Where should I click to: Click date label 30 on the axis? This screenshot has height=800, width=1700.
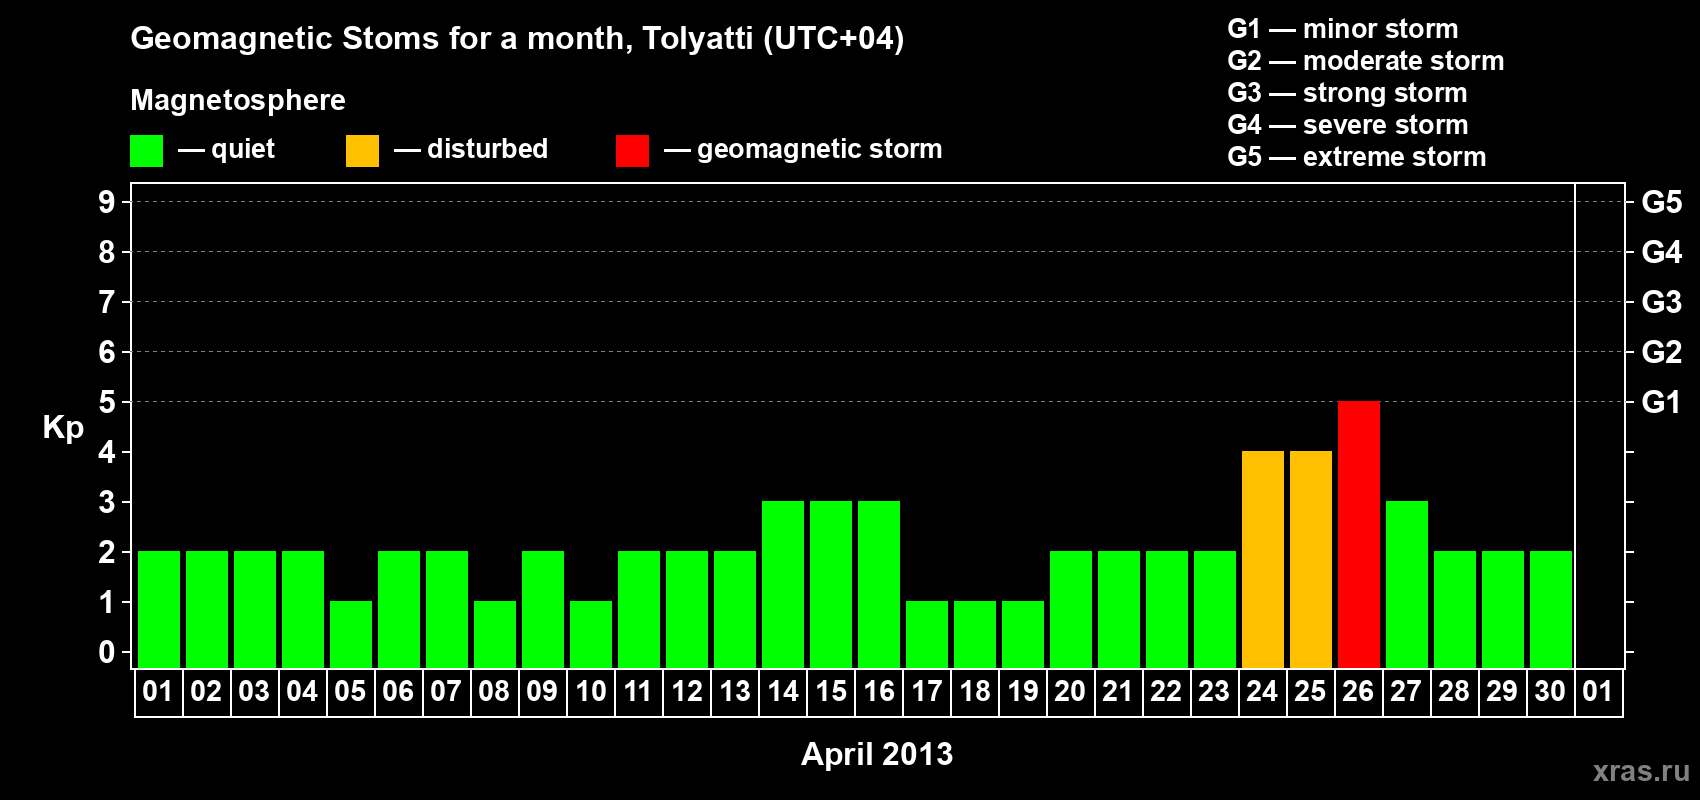coord(1550,691)
